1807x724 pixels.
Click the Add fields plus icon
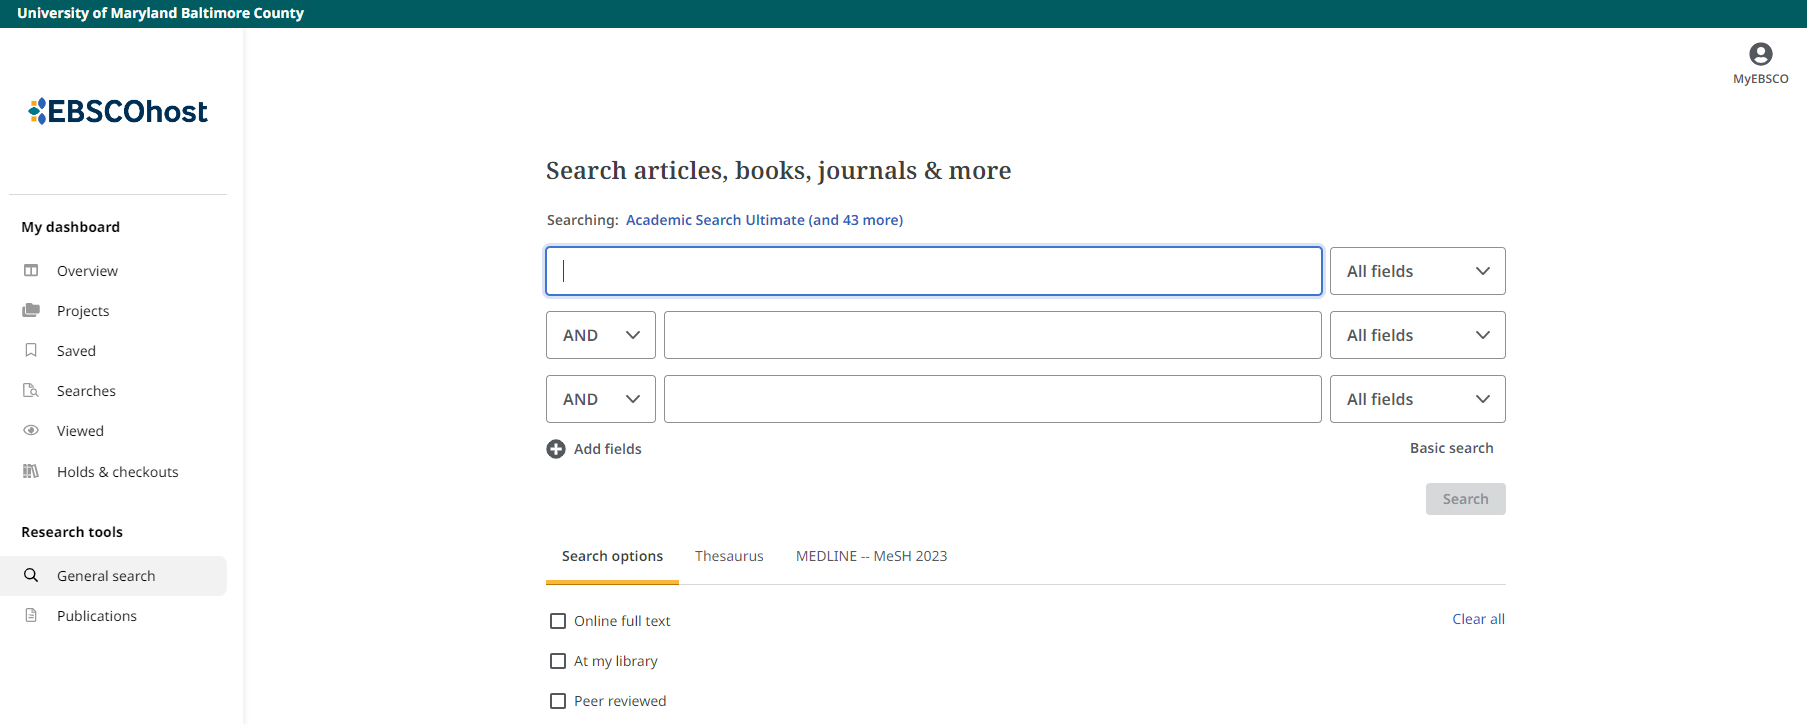(556, 449)
